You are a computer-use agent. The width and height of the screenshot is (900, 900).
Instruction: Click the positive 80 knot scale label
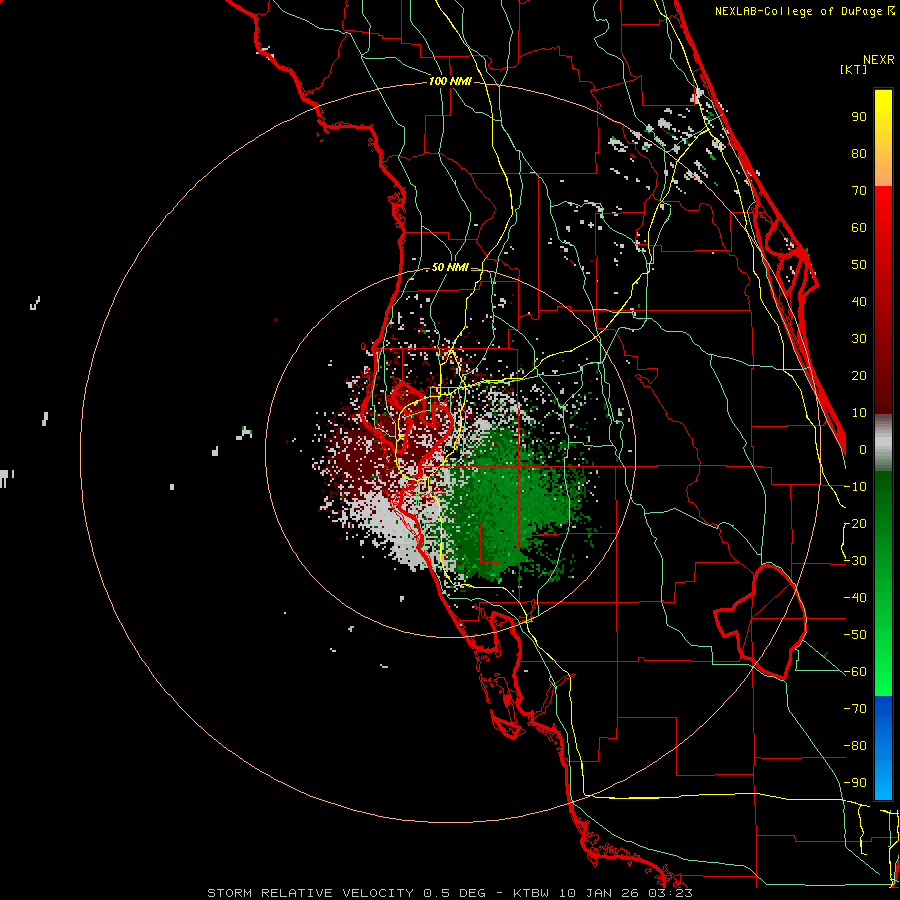tap(859, 154)
